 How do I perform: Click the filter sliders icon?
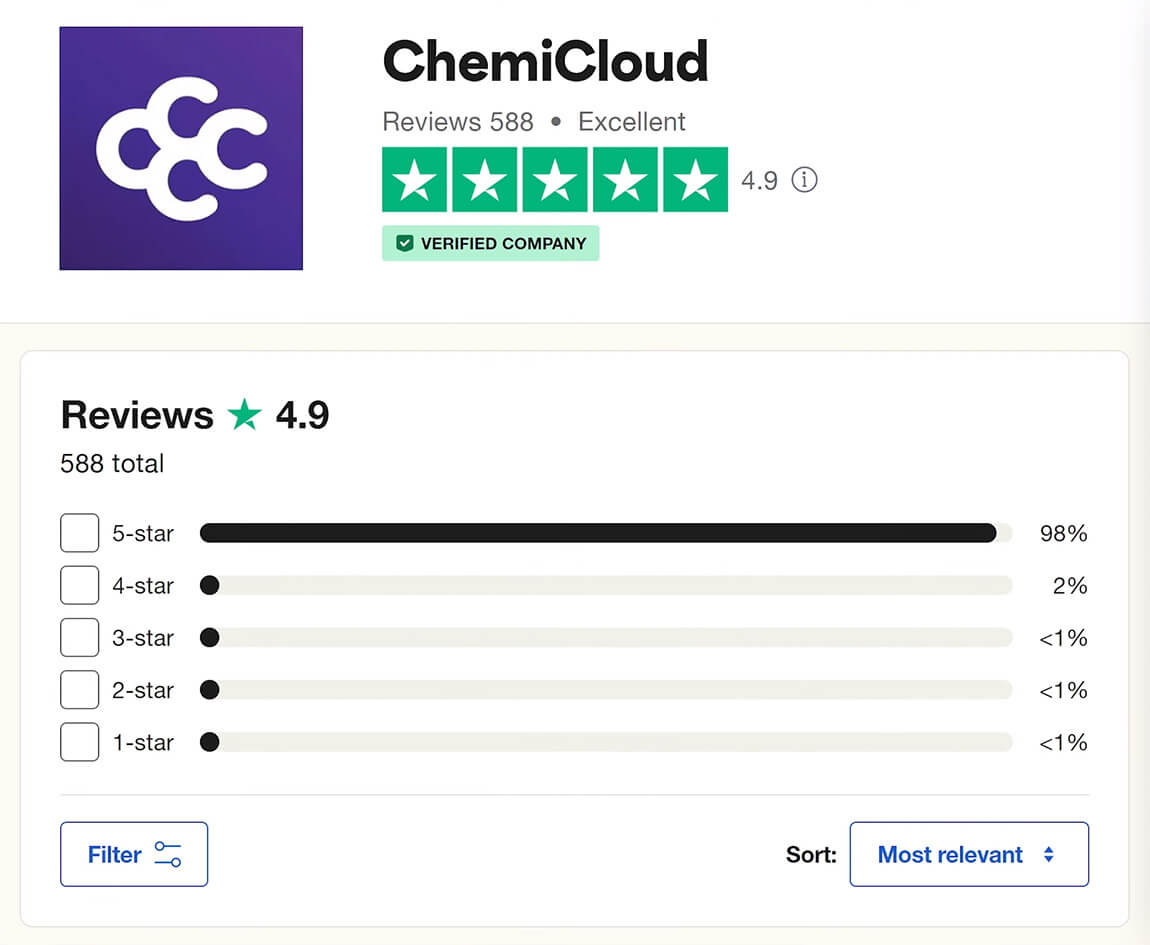pos(168,854)
